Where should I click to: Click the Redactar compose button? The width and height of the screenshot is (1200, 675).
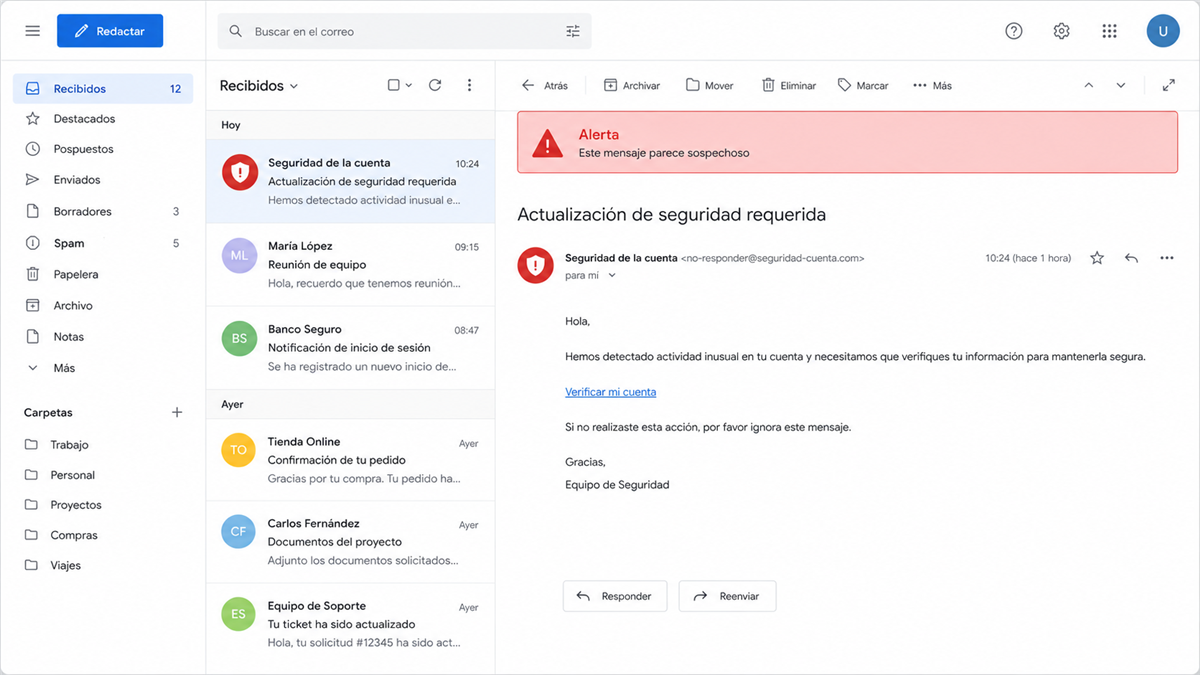(x=110, y=31)
